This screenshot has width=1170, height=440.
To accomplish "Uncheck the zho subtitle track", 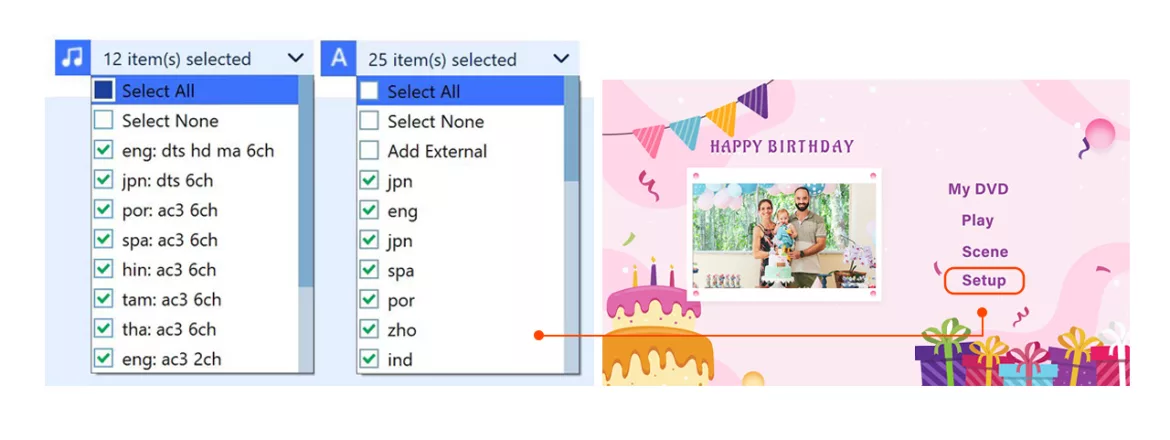I will coord(369,330).
